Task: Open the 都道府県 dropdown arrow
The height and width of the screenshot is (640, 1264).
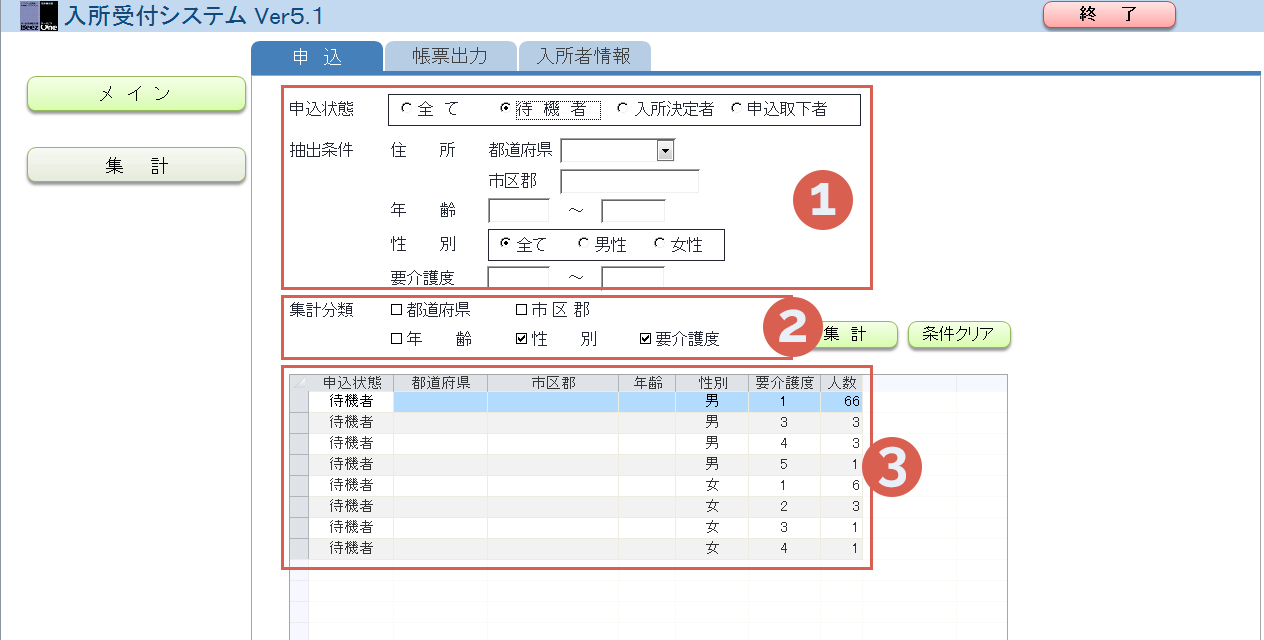Action: (665, 151)
